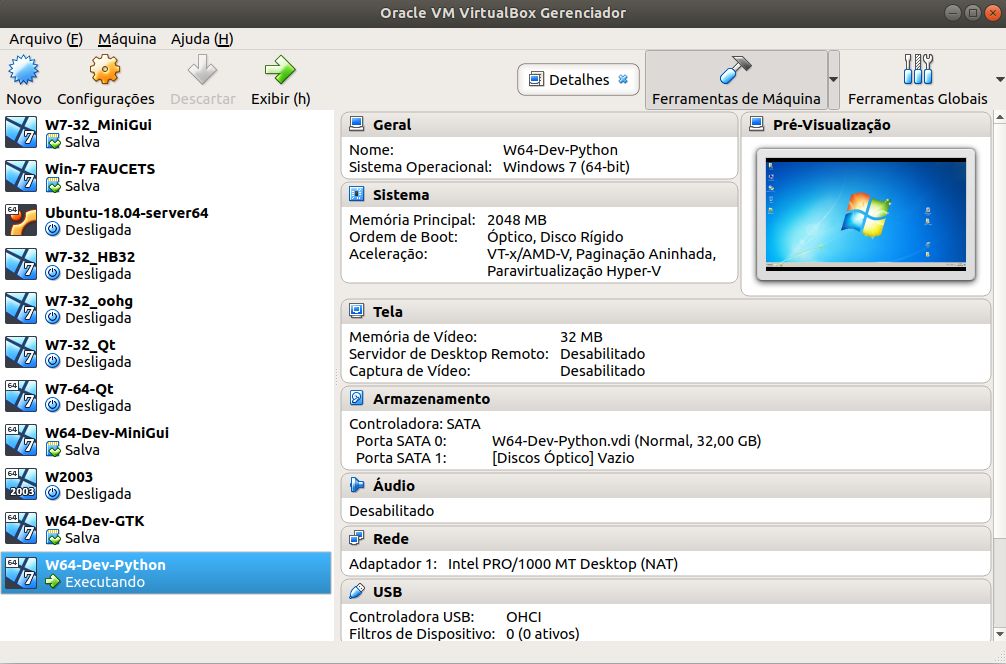The image size is (1006, 664).
Task: Click the Novo new machine icon
Action: (23, 71)
